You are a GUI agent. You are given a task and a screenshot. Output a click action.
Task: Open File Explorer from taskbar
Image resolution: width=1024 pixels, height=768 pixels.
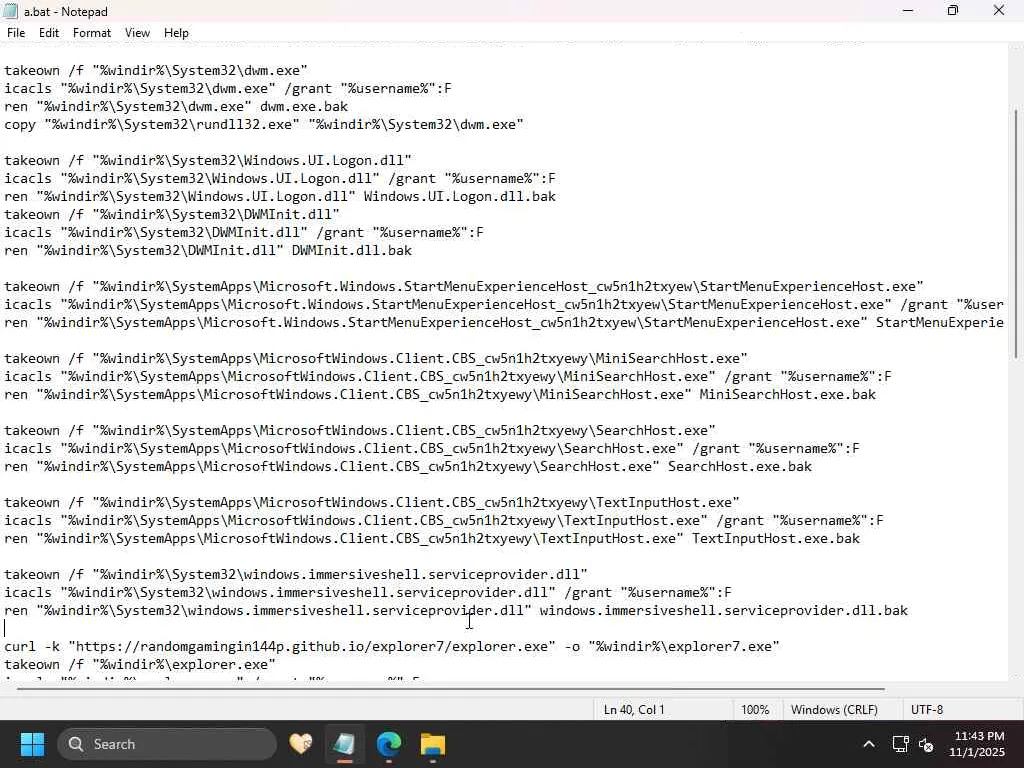click(432, 744)
